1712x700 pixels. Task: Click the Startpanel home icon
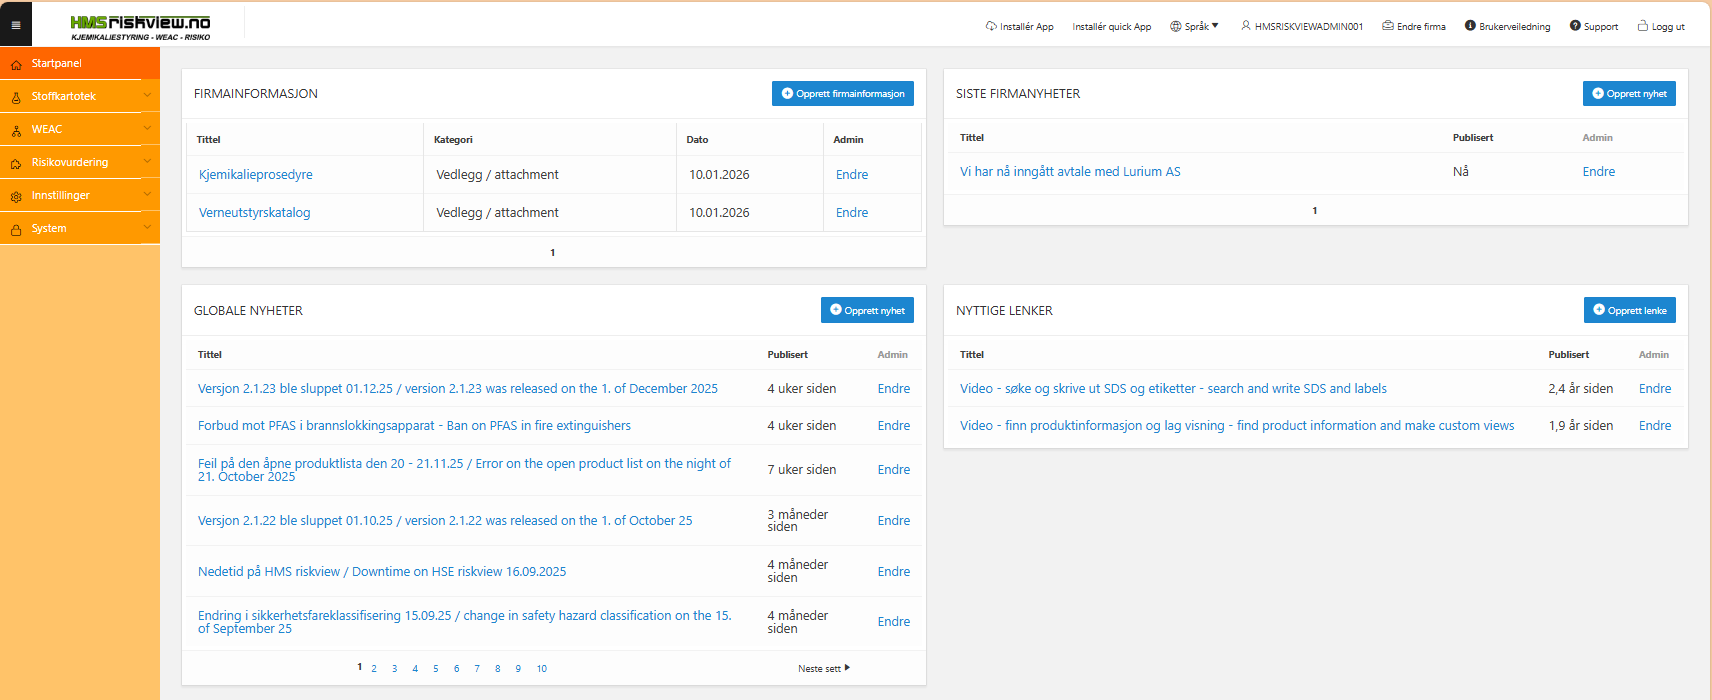16,64
